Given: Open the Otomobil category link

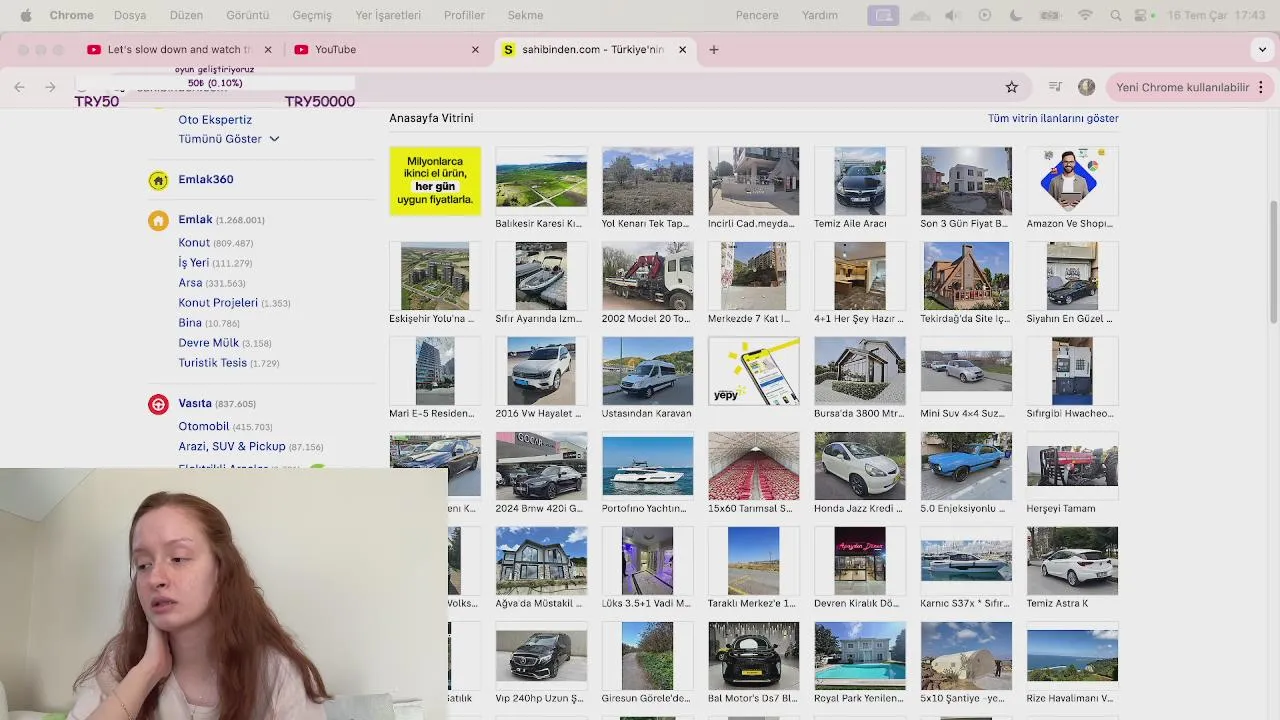Looking at the screenshot, I should 204,426.
